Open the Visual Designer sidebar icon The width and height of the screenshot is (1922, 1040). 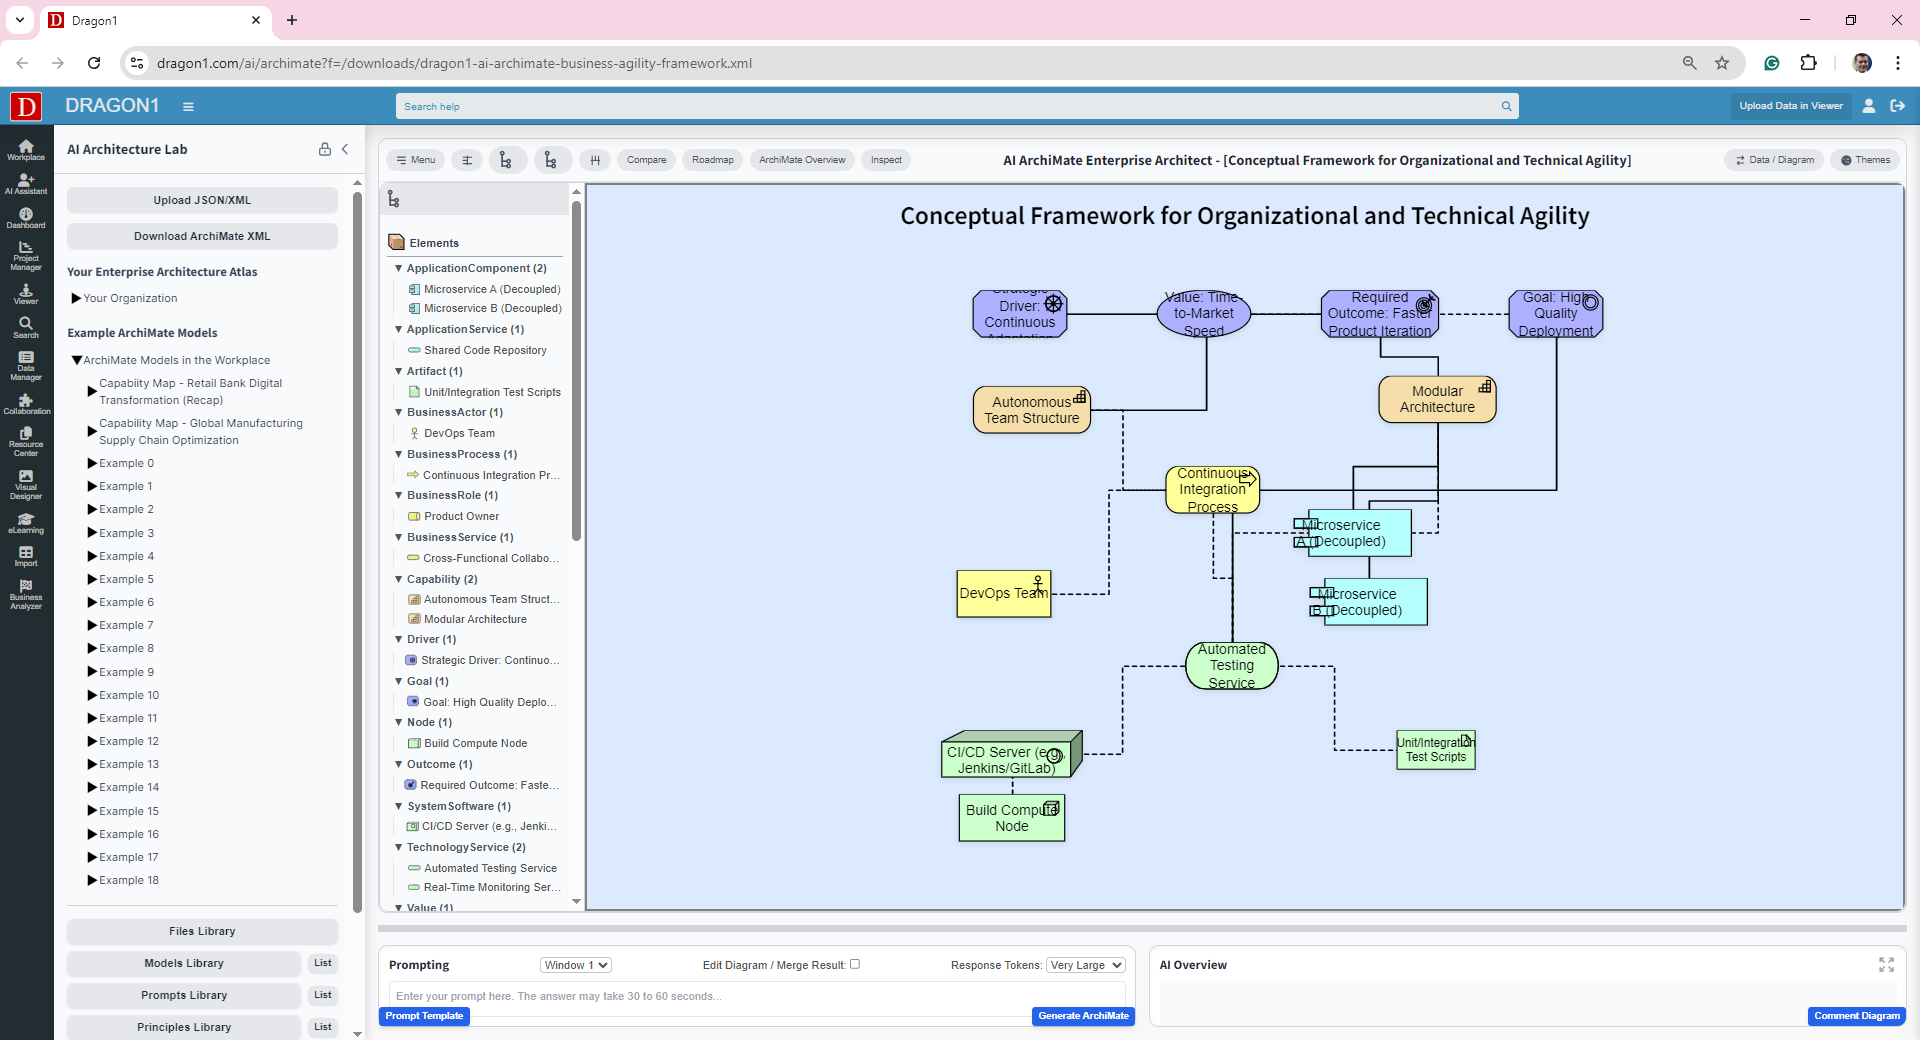(x=26, y=485)
